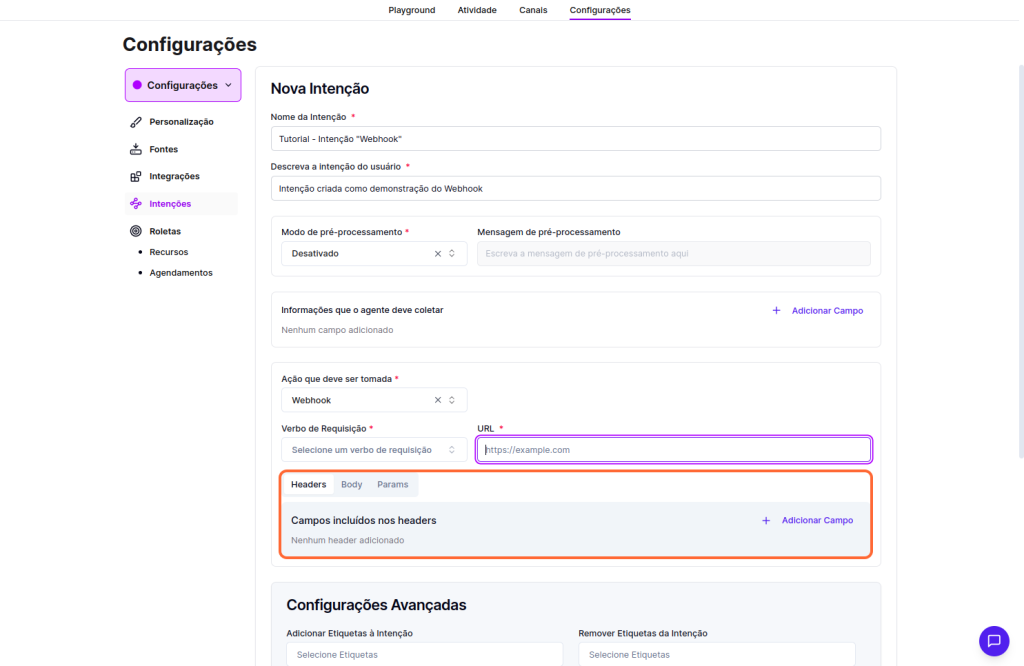Clear the Webhook action selection
This screenshot has height=666, width=1024.
[x=437, y=400]
